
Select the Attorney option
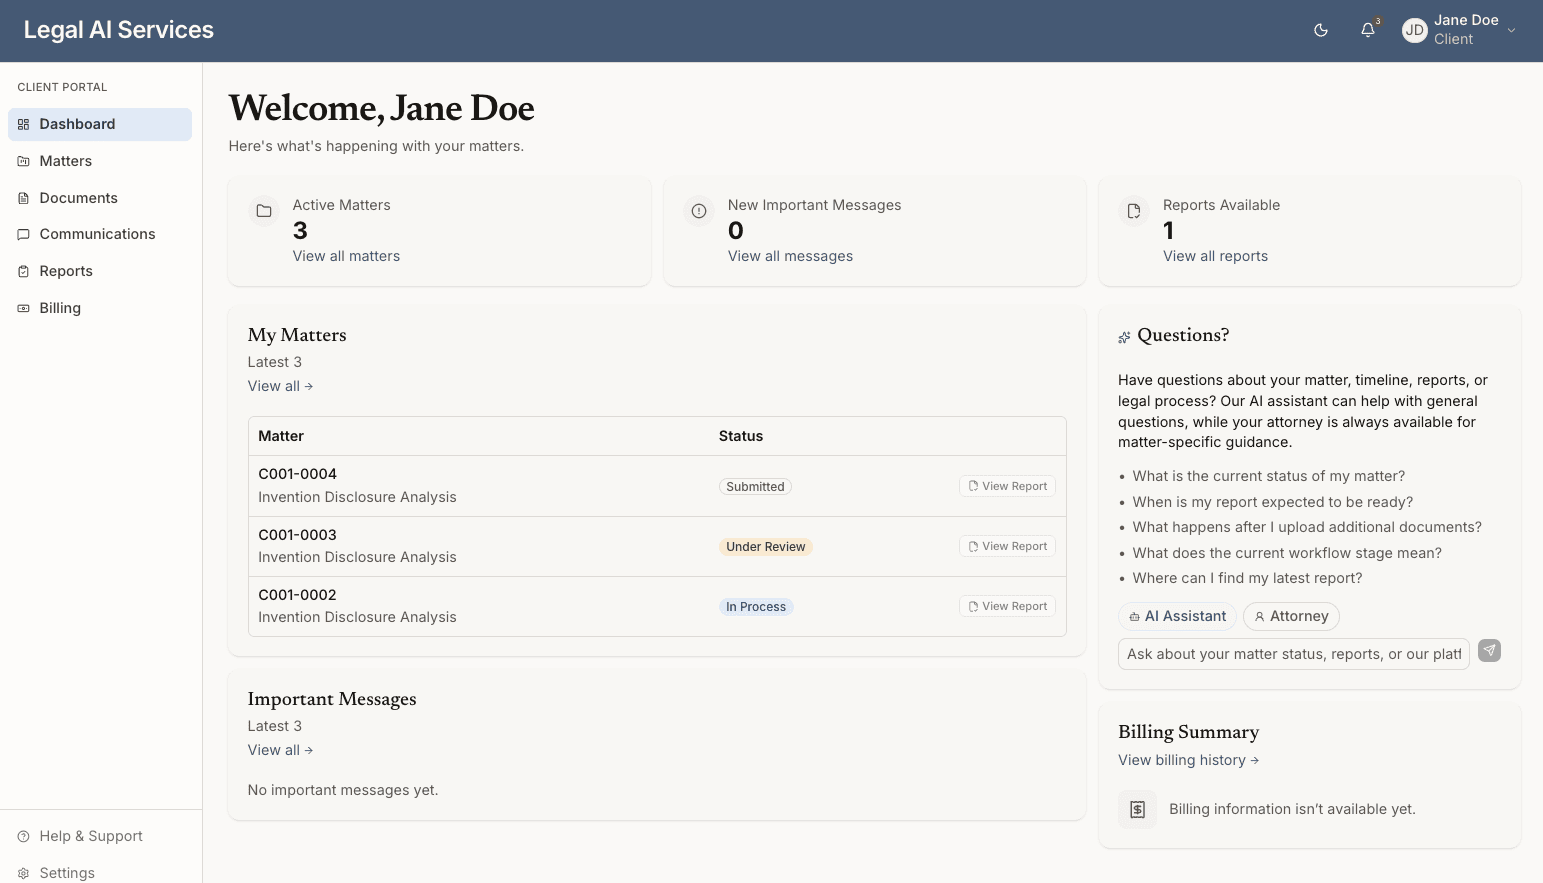click(1291, 616)
